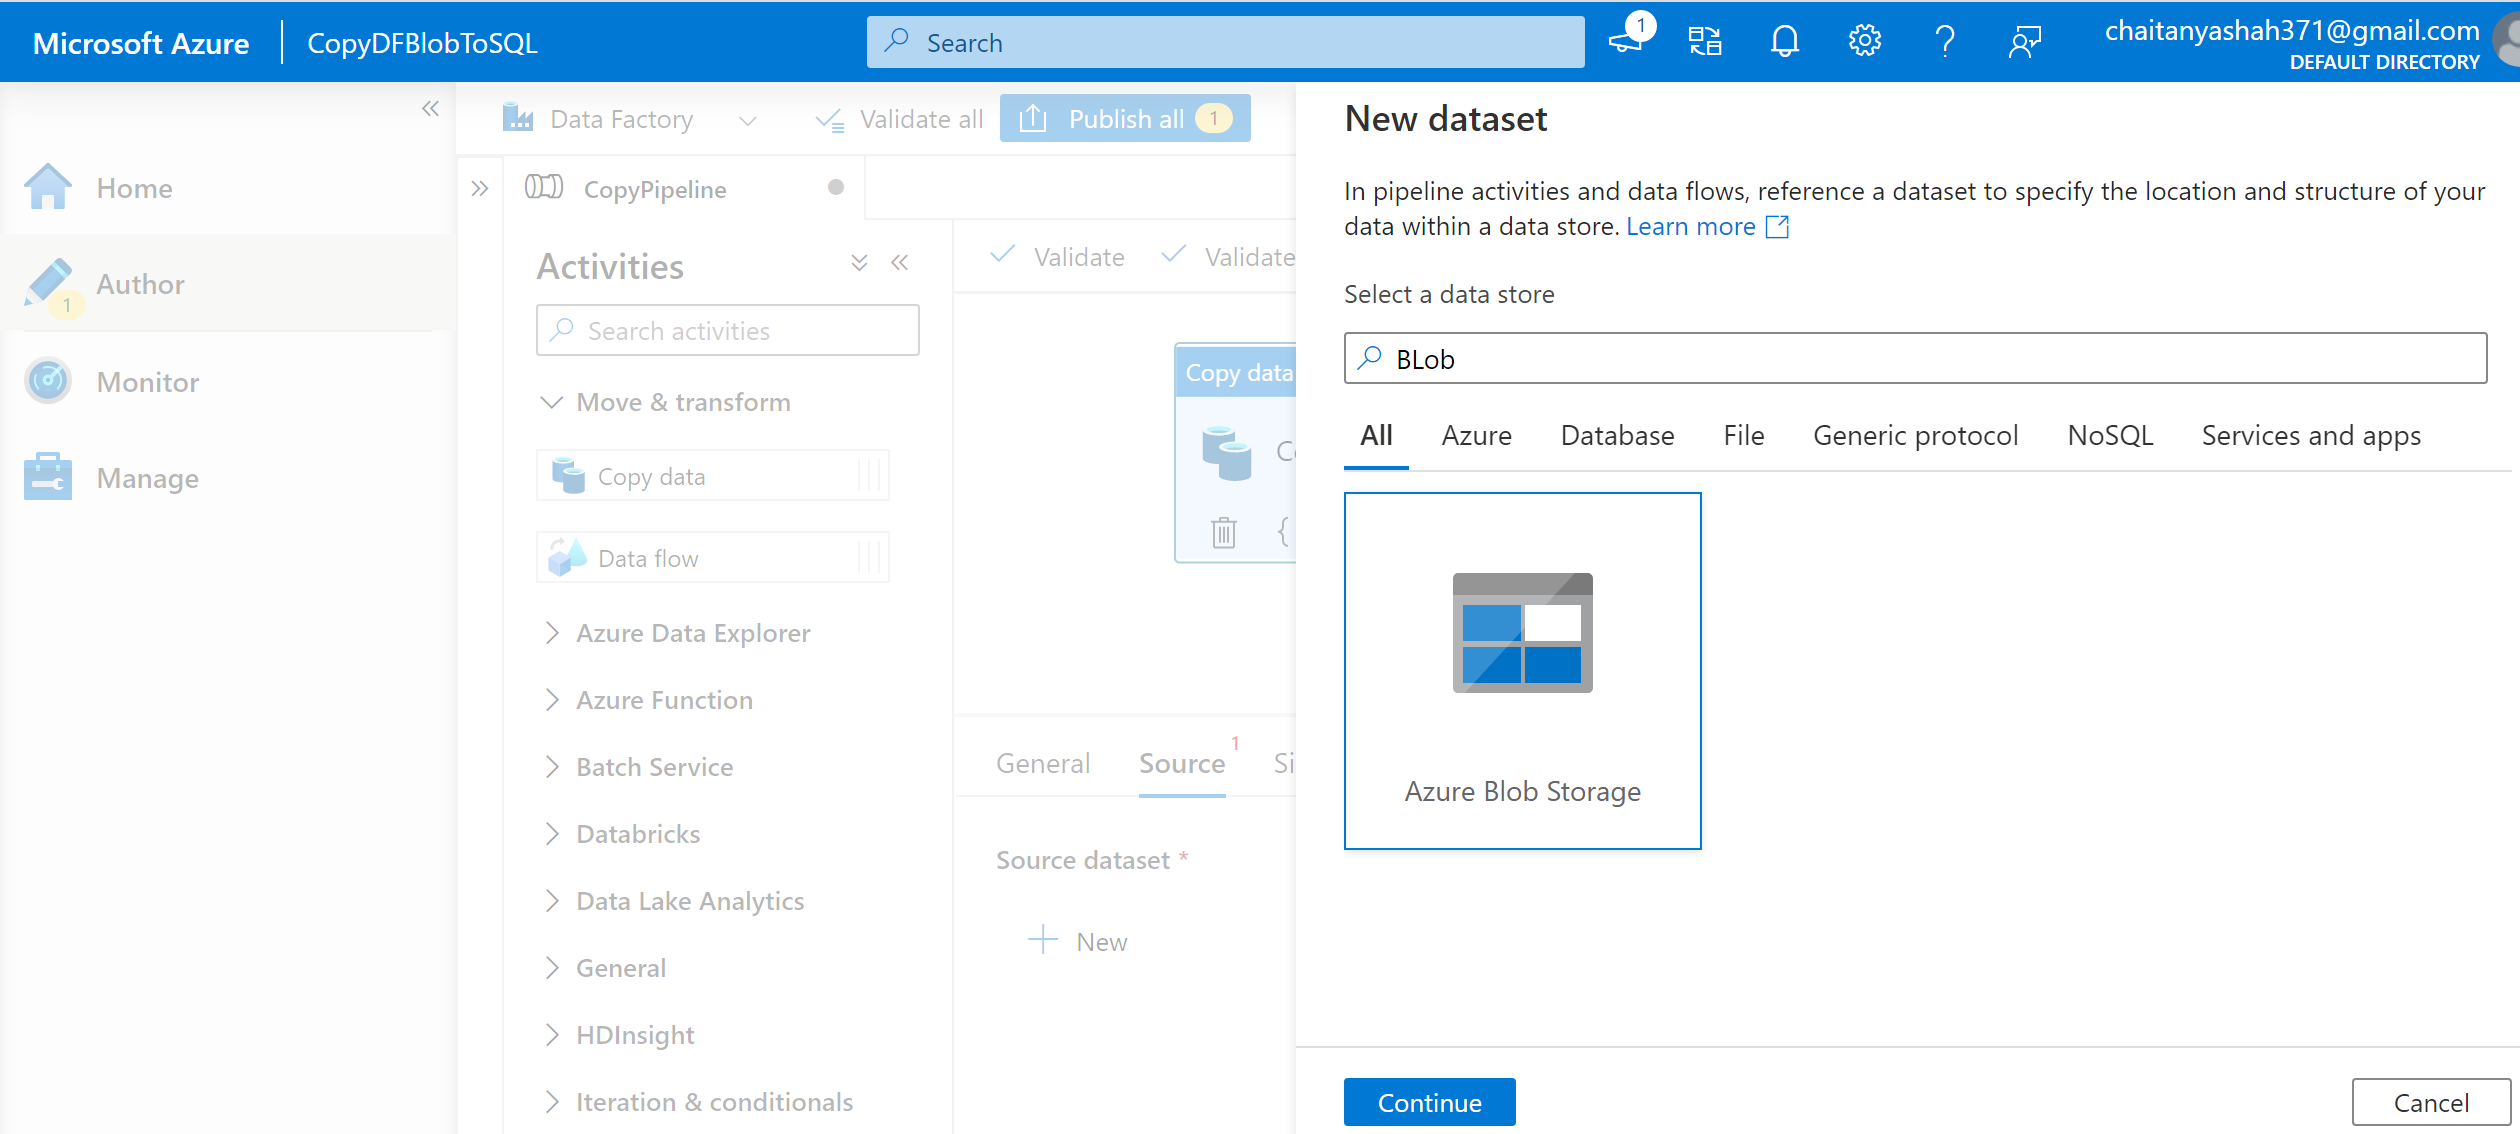Expand the factory resources pane arrows
The image size is (2520, 1134).
tap(480, 188)
